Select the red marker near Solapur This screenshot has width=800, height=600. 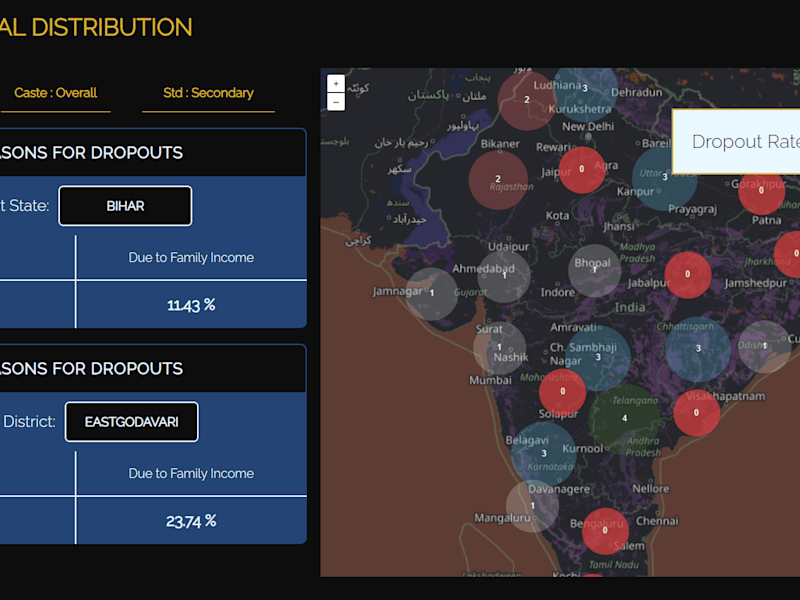pyautogui.click(x=562, y=391)
